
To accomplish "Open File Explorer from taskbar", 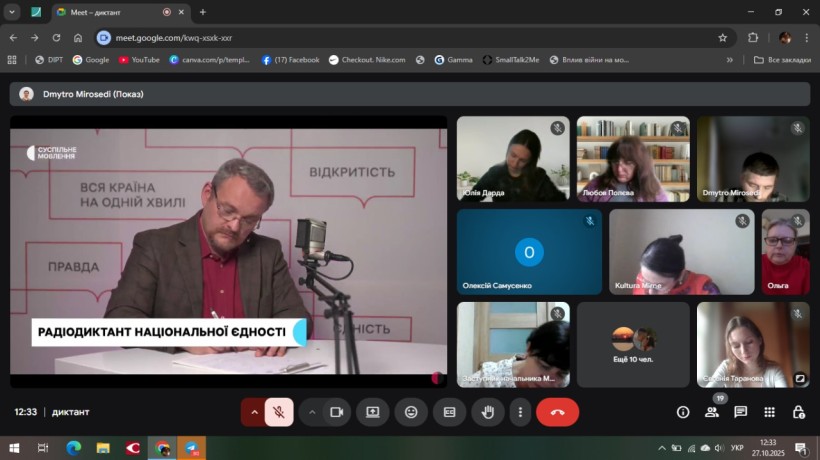I will pos(103,448).
